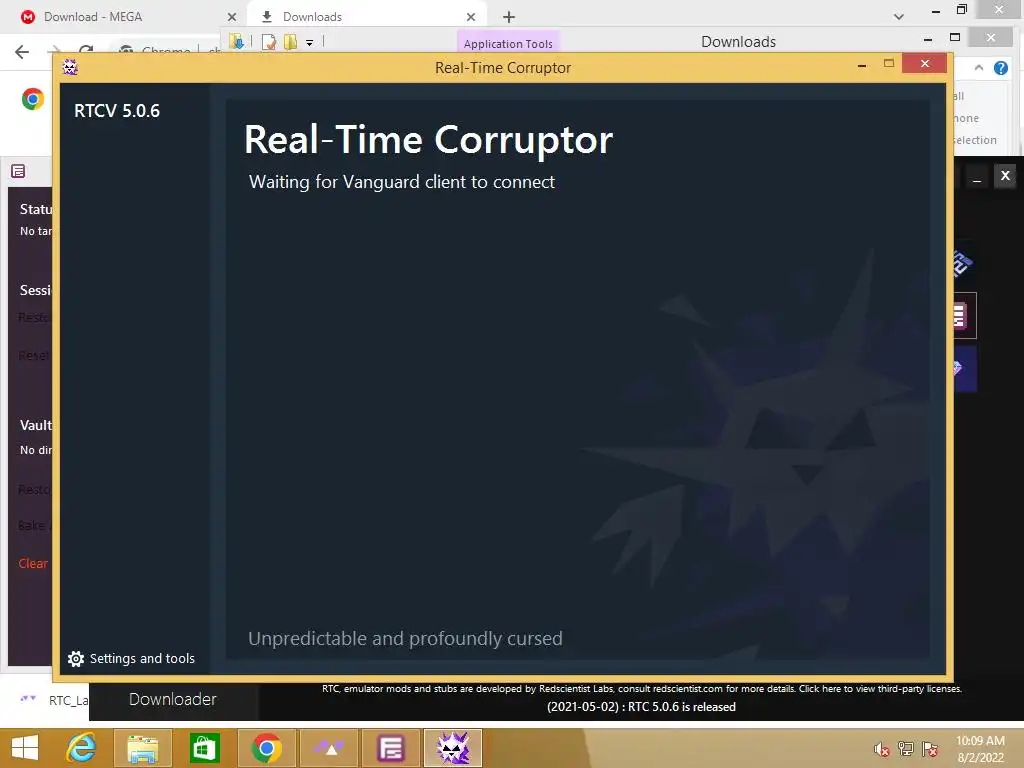Click Explorer's Downloads folder quick-access icon
The image size is (1024, 768).
[236, 42]
